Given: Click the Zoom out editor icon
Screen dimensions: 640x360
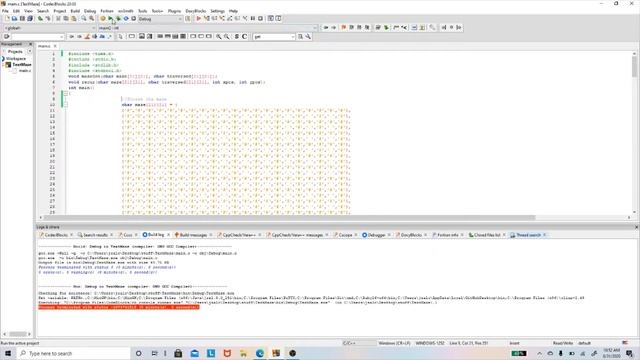Looking at the screenshot, I should click(x=227, y=37).
